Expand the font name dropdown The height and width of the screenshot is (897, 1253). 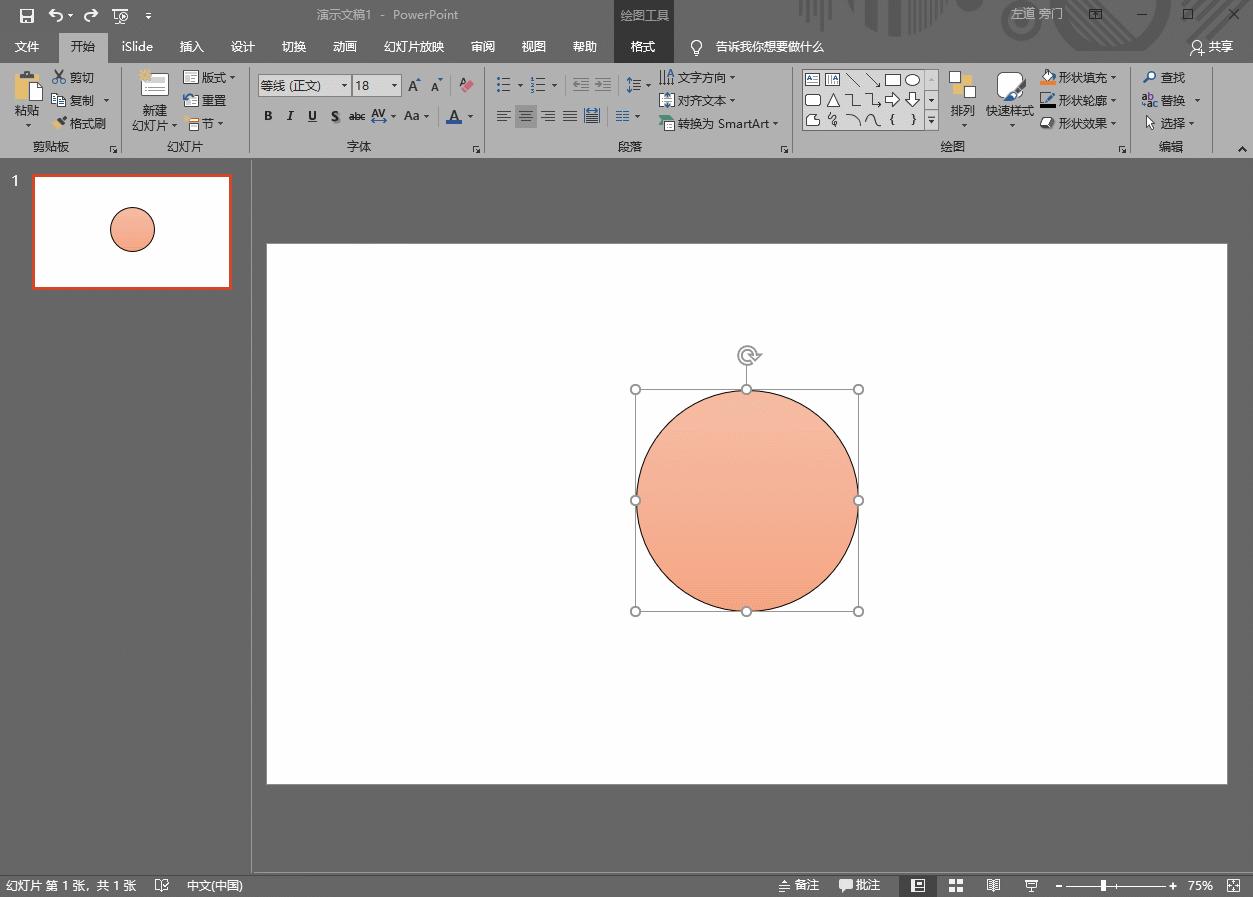344,86
